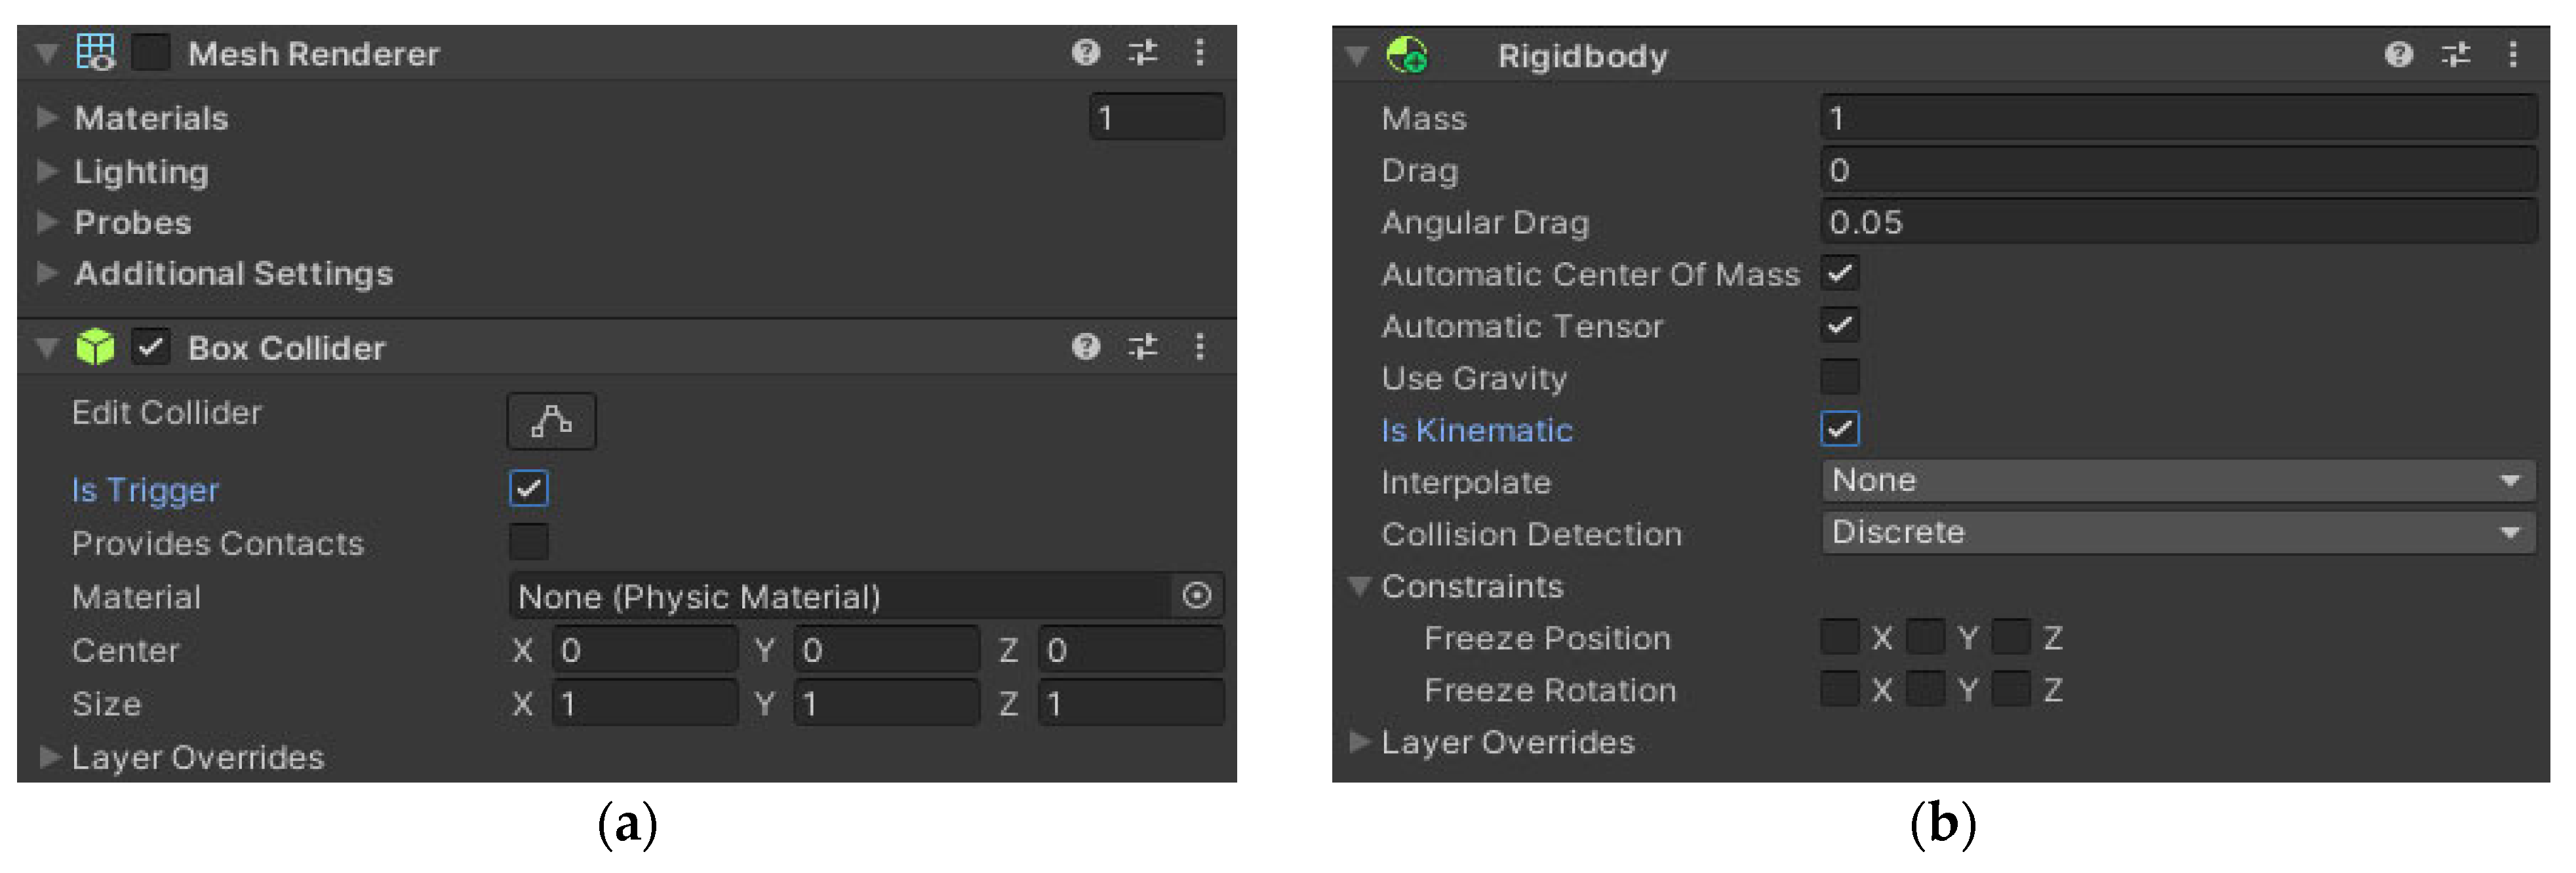The height and width of the screenshot is (873, 2576).
Task: Enable Provides Contacts checkbox
Action: 528,542
